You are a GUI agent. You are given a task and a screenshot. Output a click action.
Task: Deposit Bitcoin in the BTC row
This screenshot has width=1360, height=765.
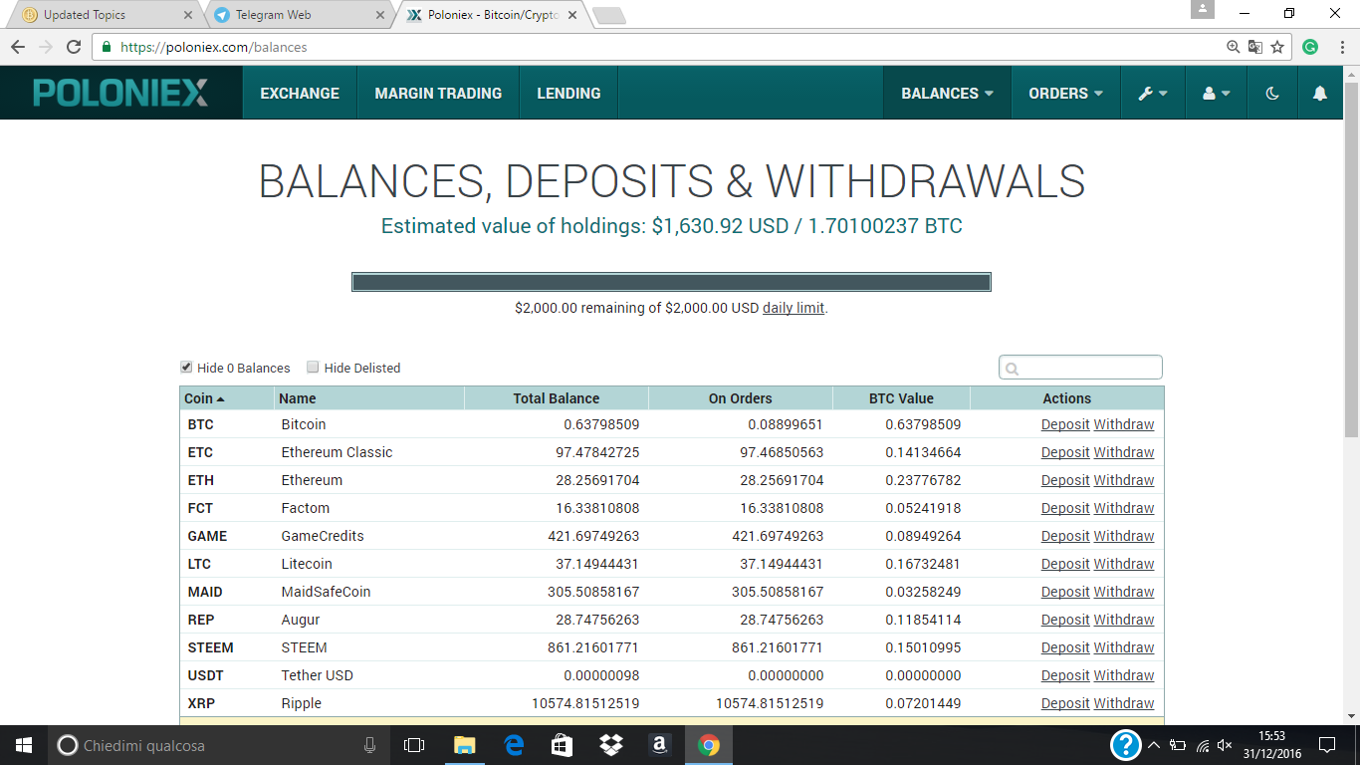click(1065, 424)
